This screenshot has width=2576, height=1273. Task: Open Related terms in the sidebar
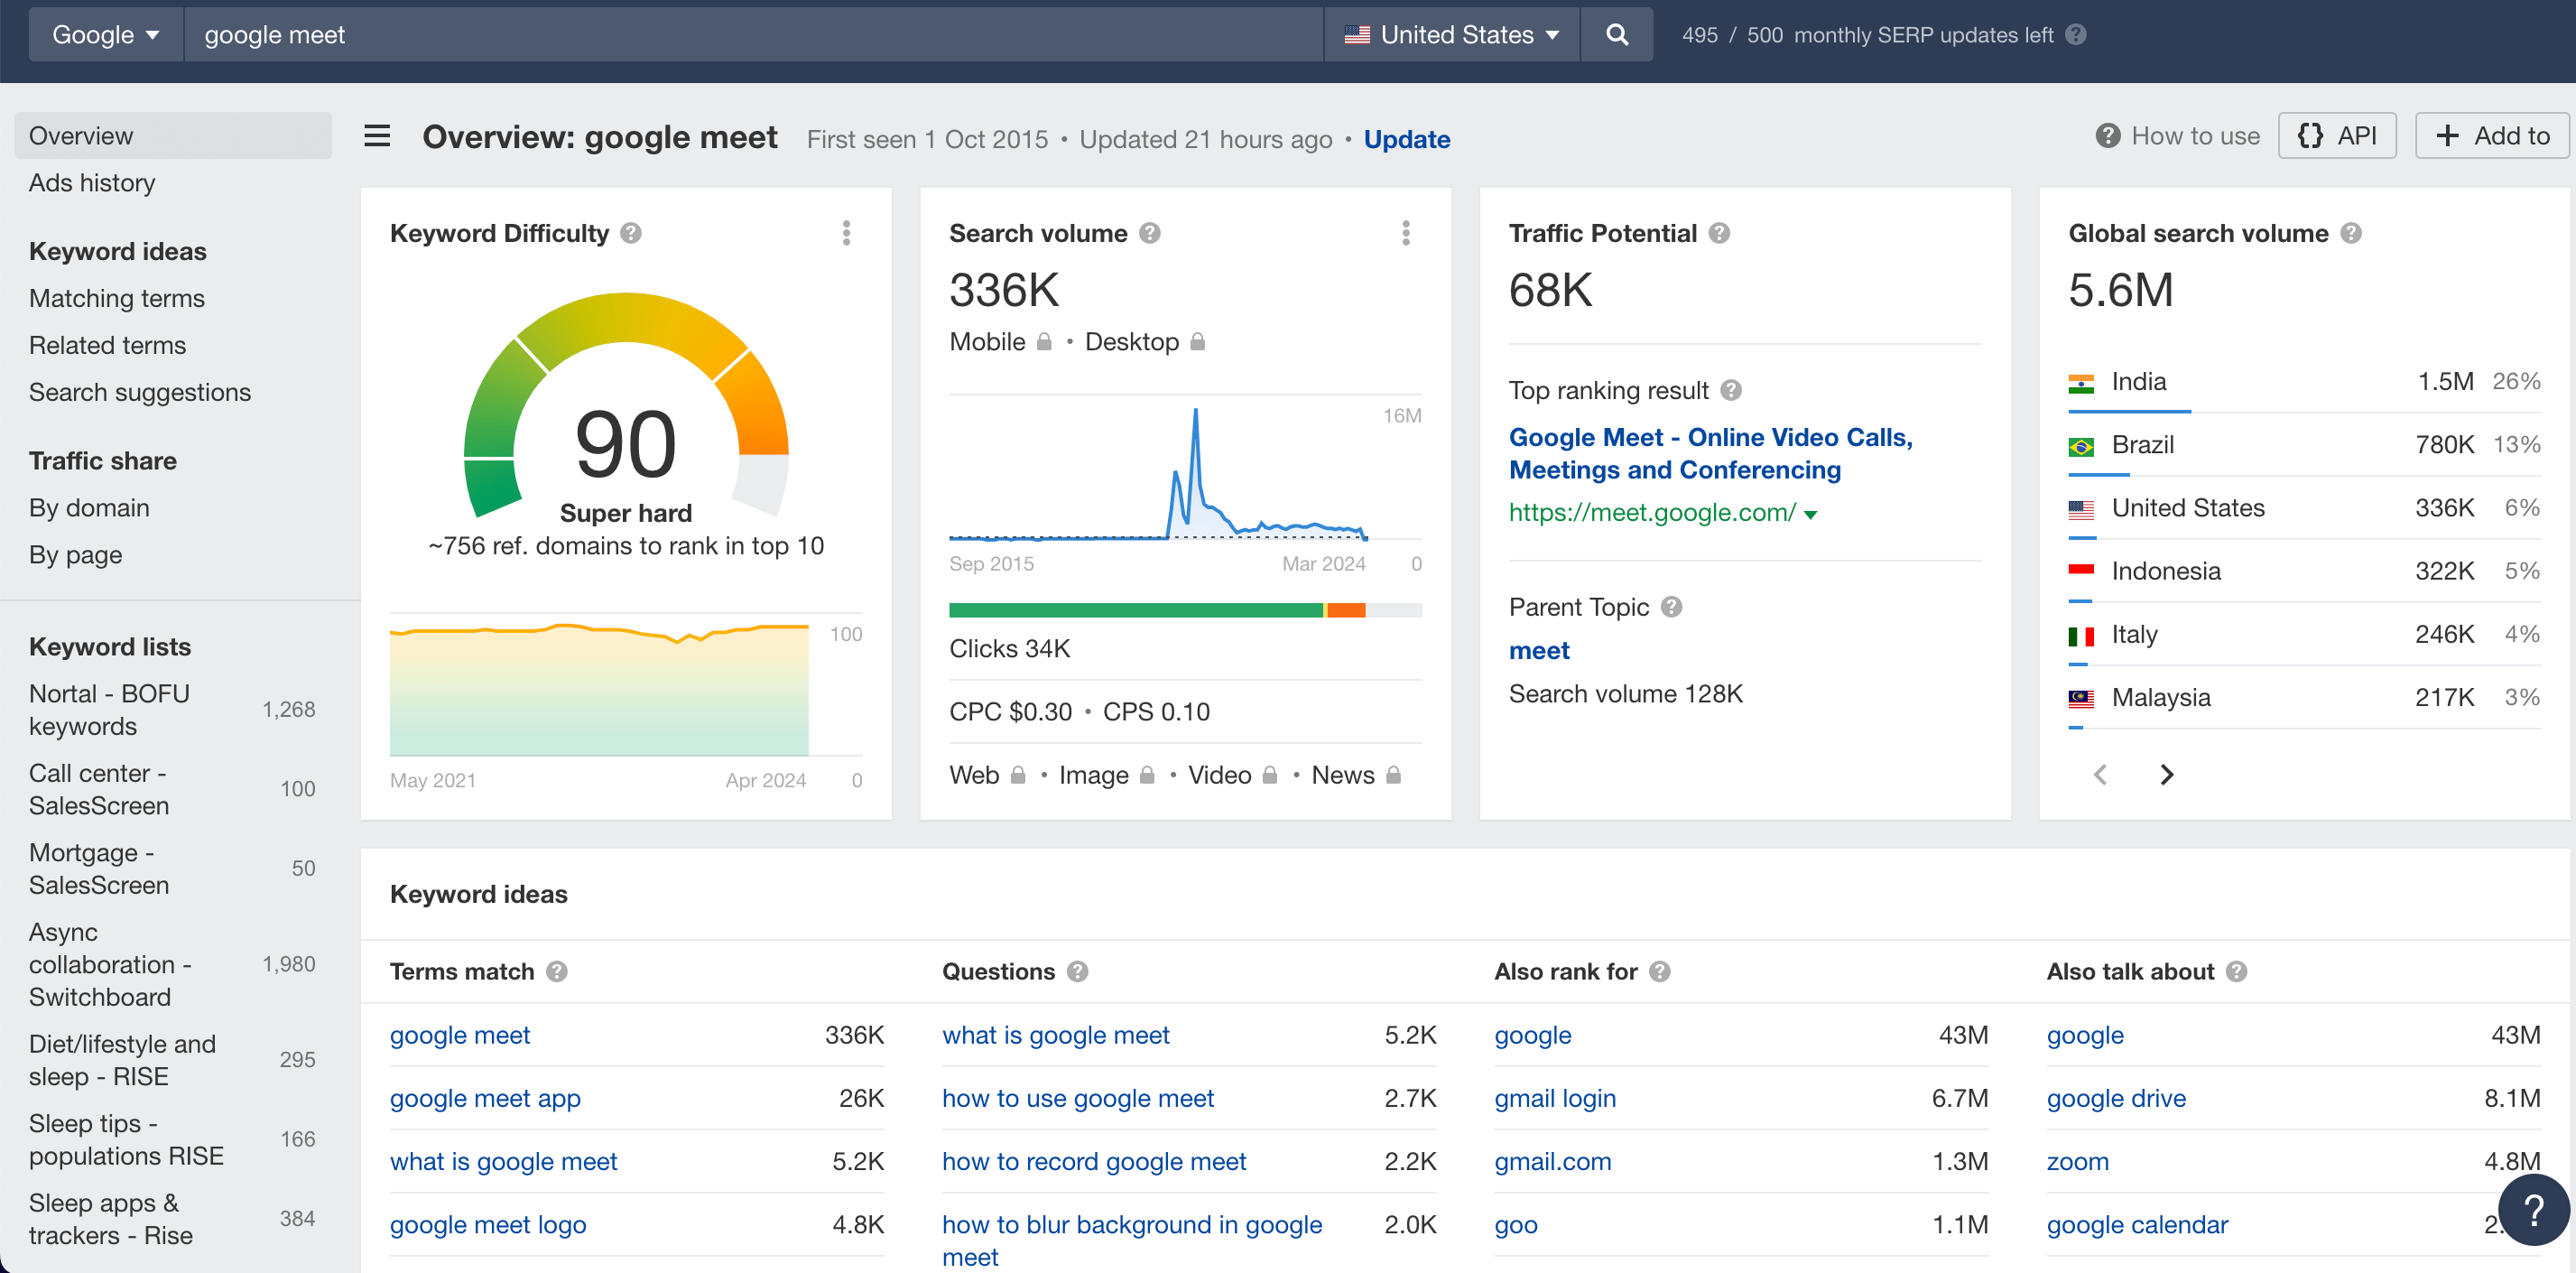tap(107, 345)
